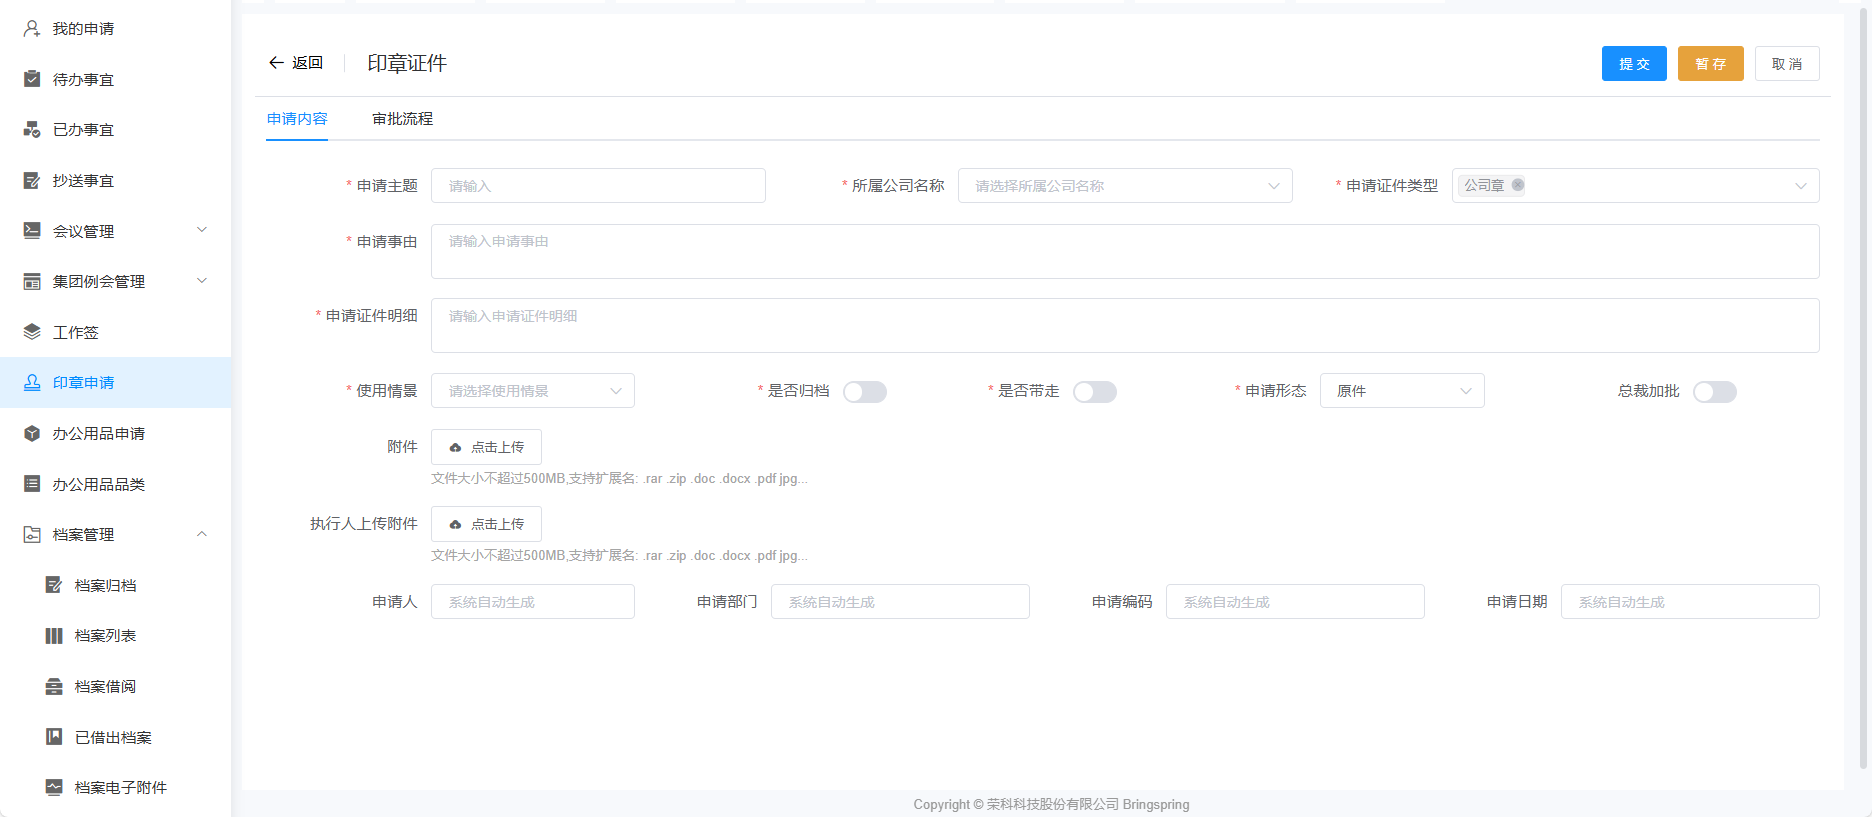Toggle the 是否归档 switch
This screenshot has height=817, width=1872.
[x=864, y=392]
